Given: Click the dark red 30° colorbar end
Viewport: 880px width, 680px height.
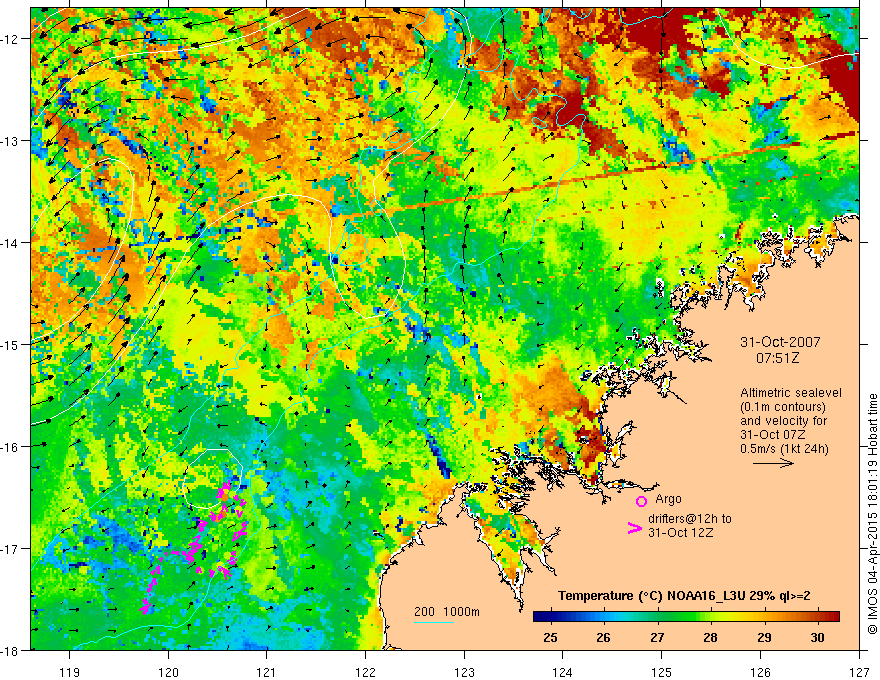Looking at the screenshot, I should pos(835,617).
